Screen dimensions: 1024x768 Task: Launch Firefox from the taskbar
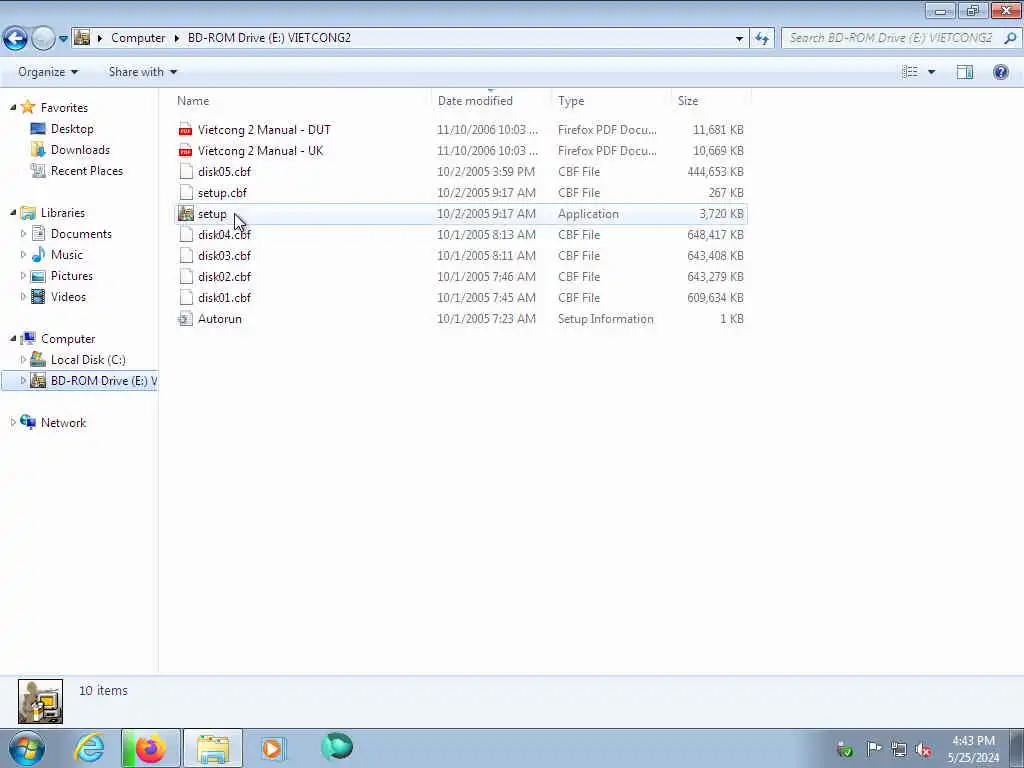150,748
